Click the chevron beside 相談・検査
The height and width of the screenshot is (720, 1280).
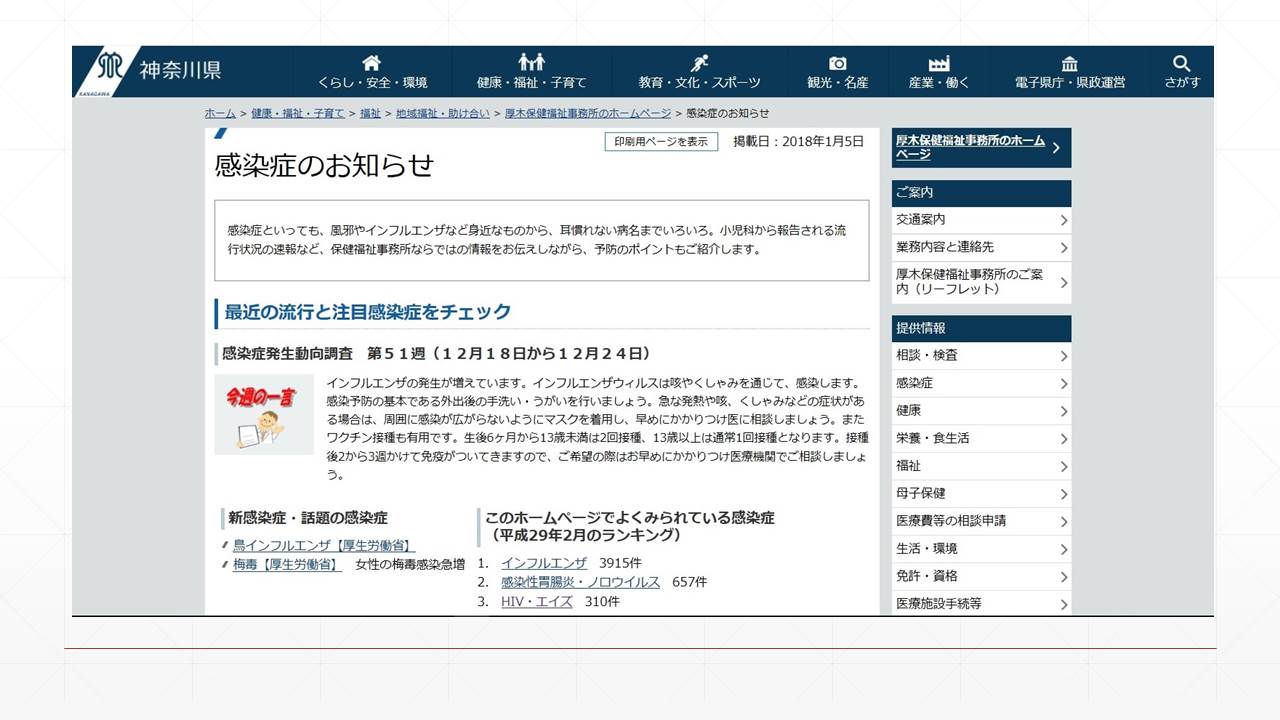[1063, 356]
